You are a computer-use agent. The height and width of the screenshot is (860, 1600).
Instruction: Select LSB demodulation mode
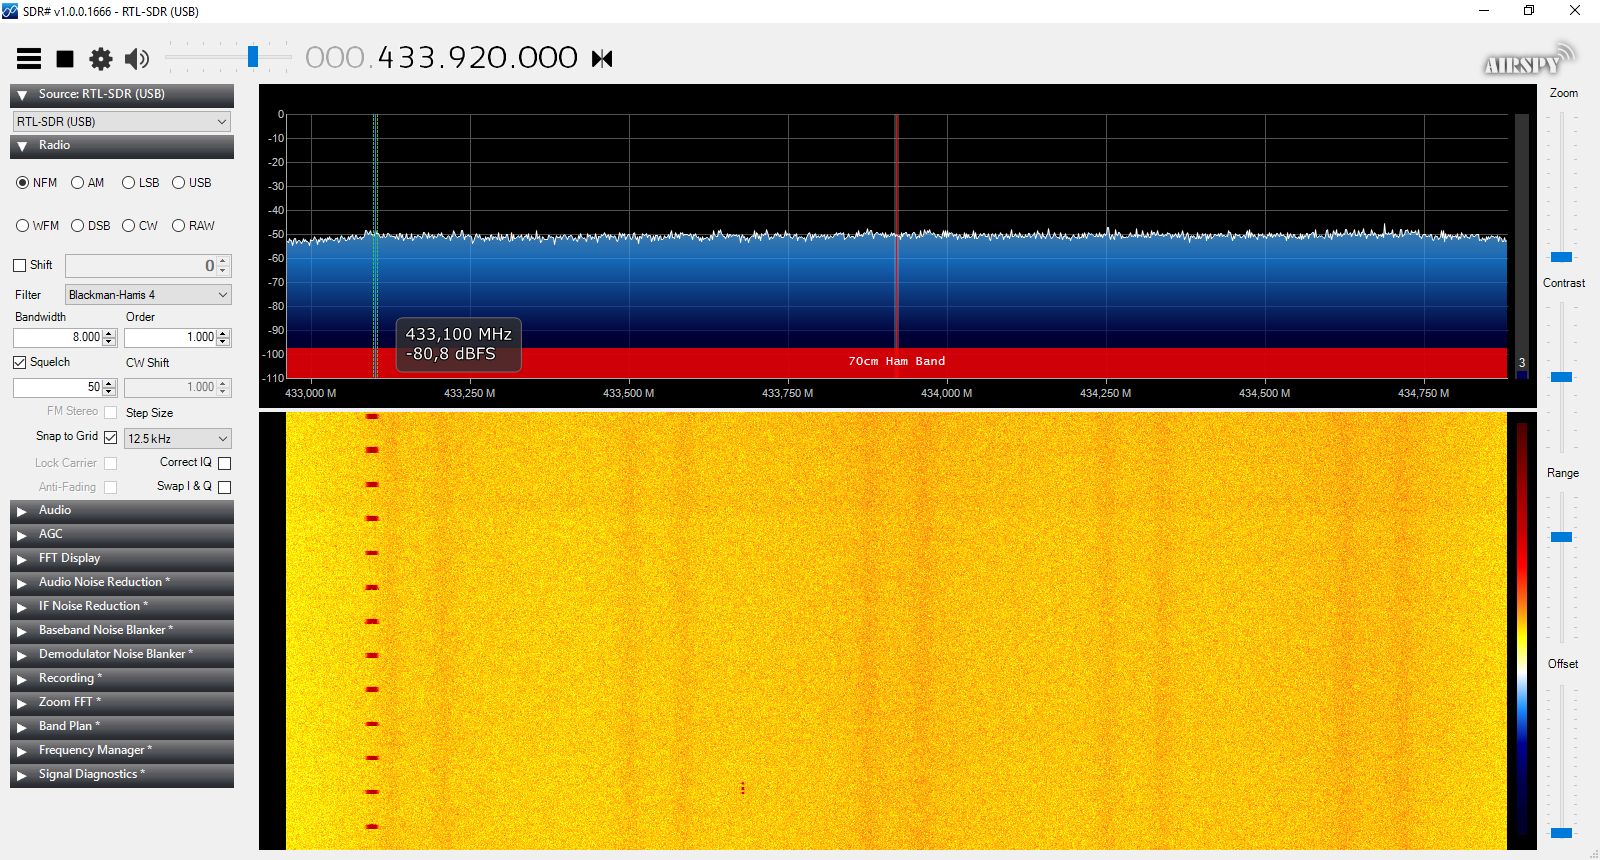pos(140,183)
